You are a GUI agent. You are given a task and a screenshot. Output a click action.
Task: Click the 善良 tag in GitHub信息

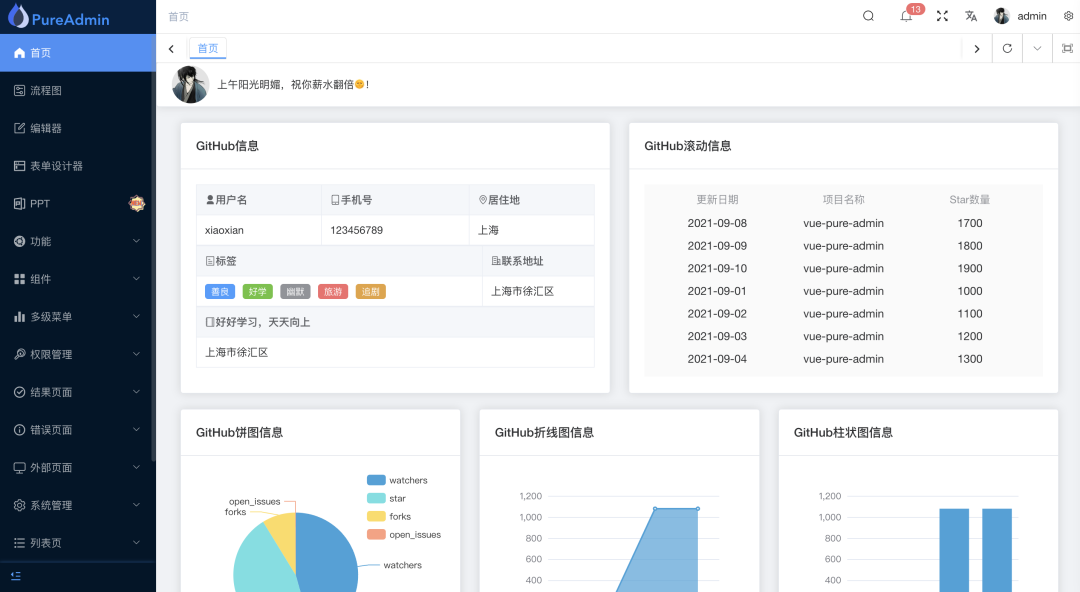pos(219,291)
